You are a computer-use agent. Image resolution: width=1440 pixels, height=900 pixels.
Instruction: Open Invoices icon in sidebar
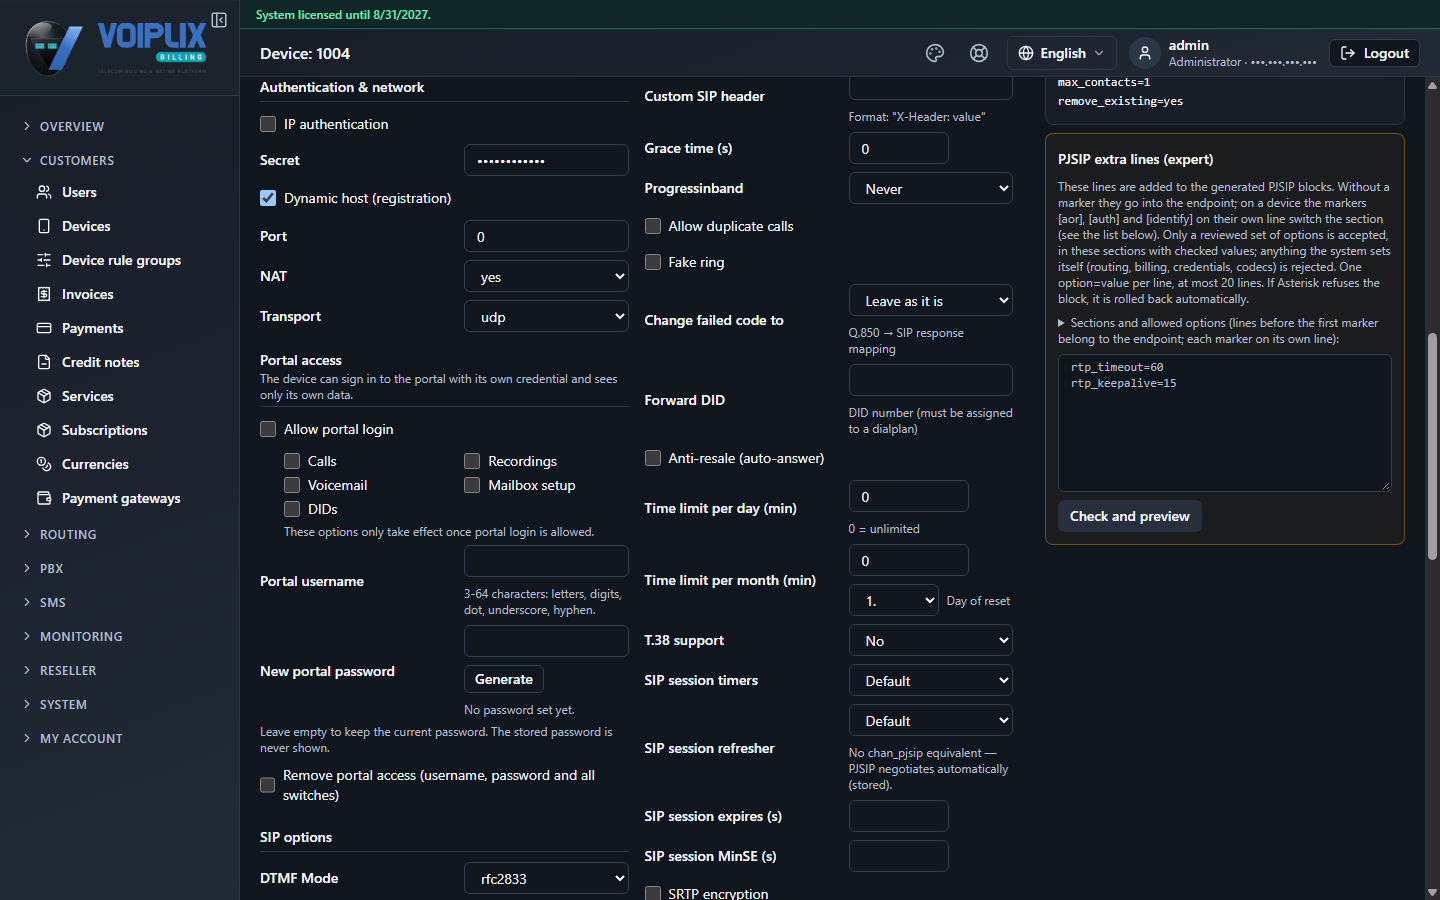[x=44, y=294]
